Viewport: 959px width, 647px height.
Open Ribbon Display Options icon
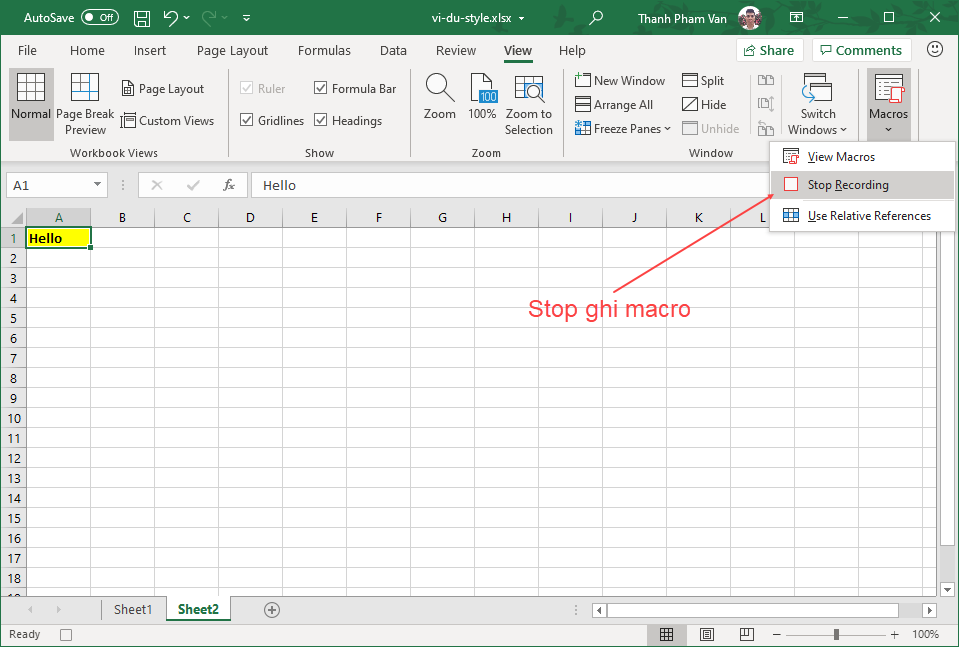click(796, 18)
